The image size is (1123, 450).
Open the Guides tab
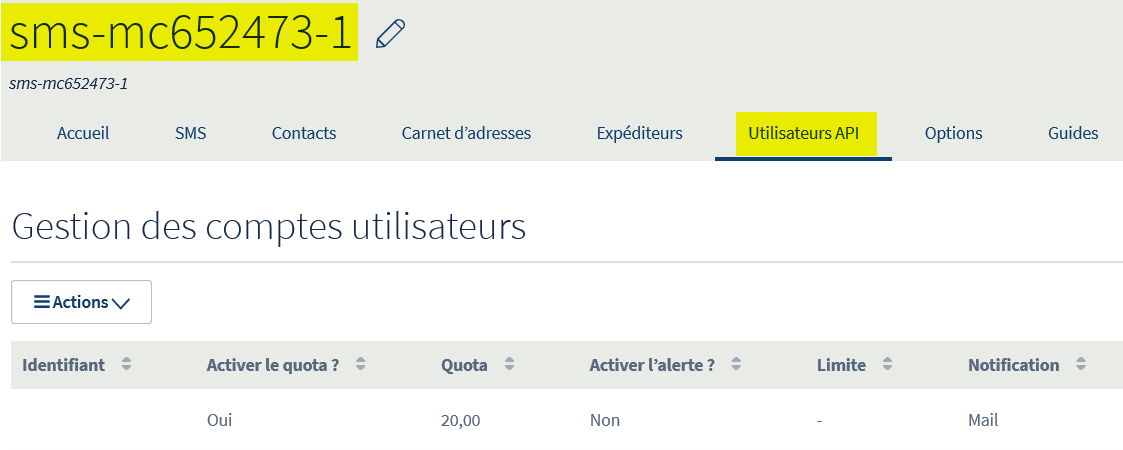tap(1073, 133)
